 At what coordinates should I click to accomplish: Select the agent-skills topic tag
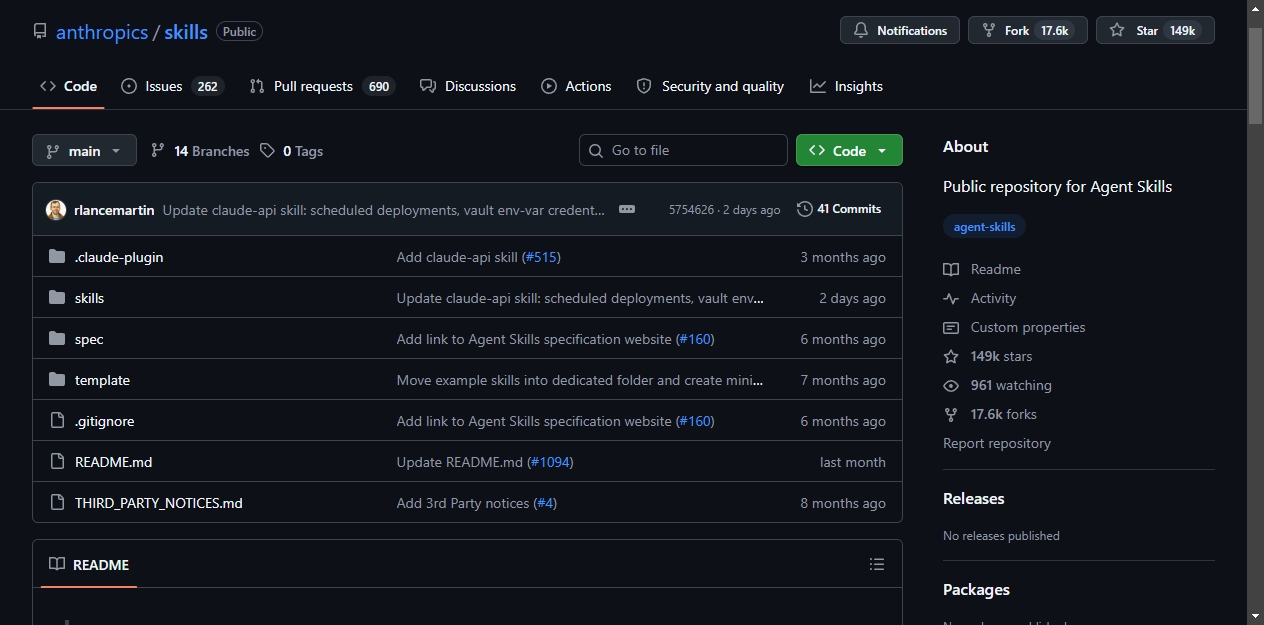point(984,227)
